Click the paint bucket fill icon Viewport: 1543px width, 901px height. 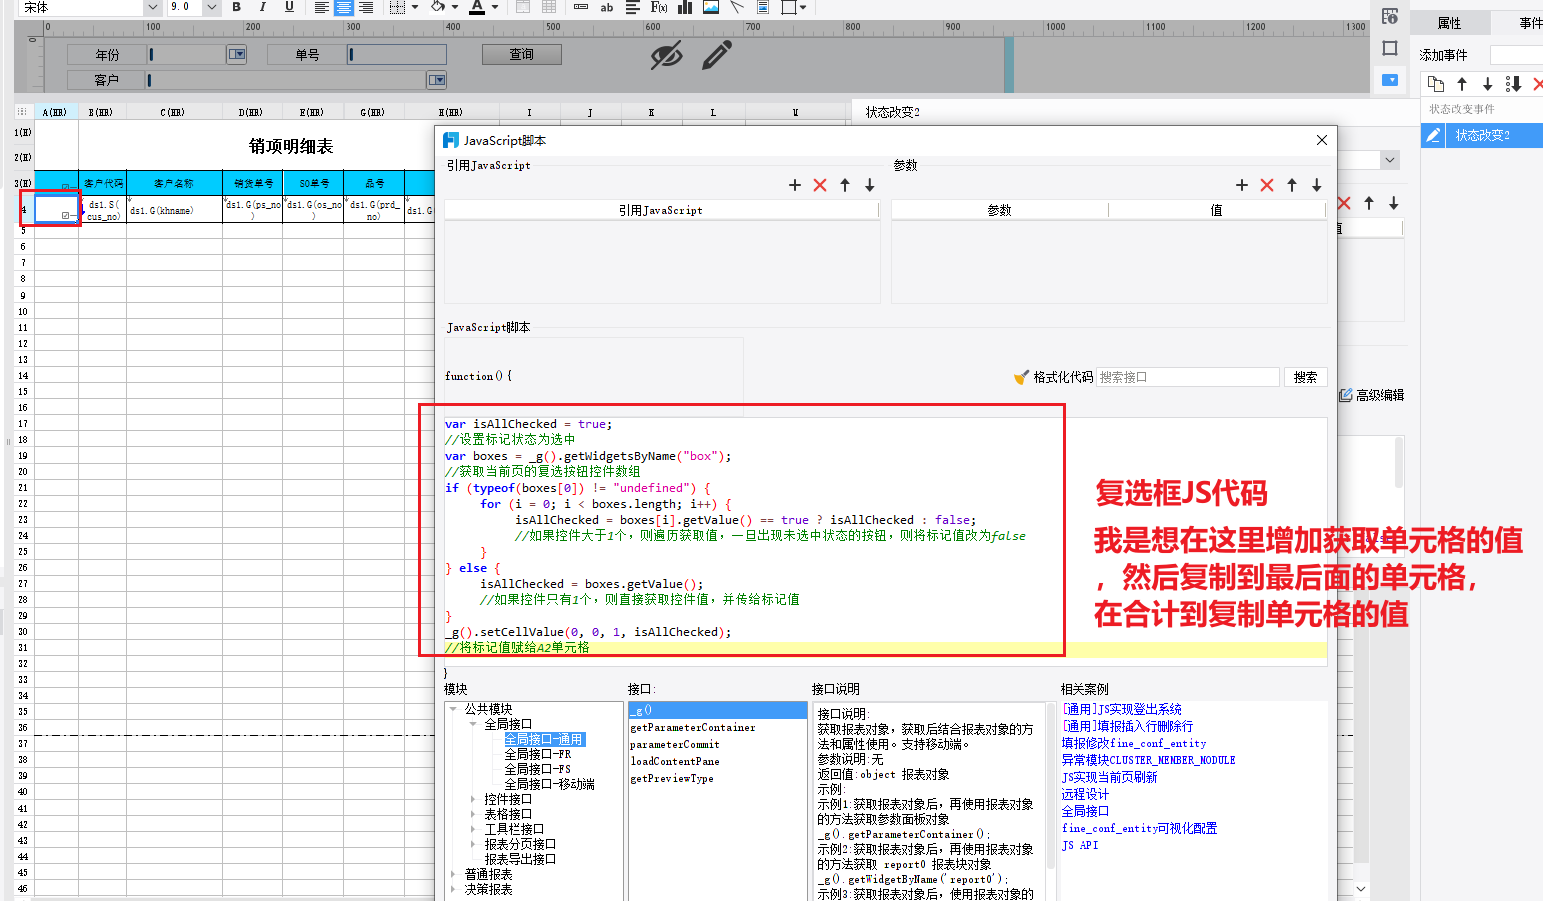click(438, 7)
